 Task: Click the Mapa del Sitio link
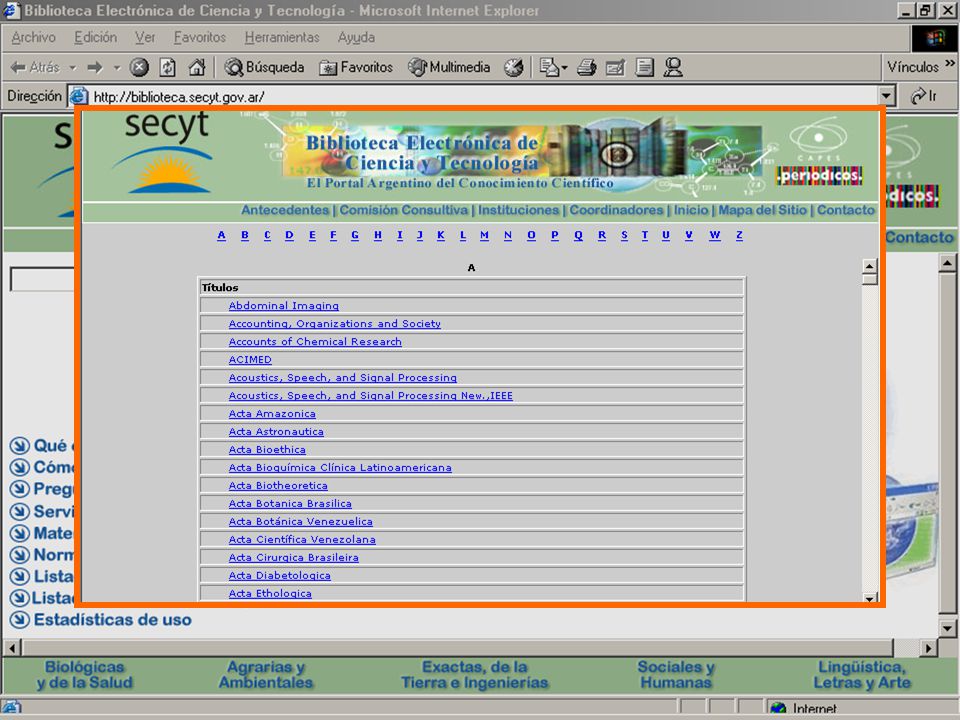pyautogui.click(x=762, y=210)
